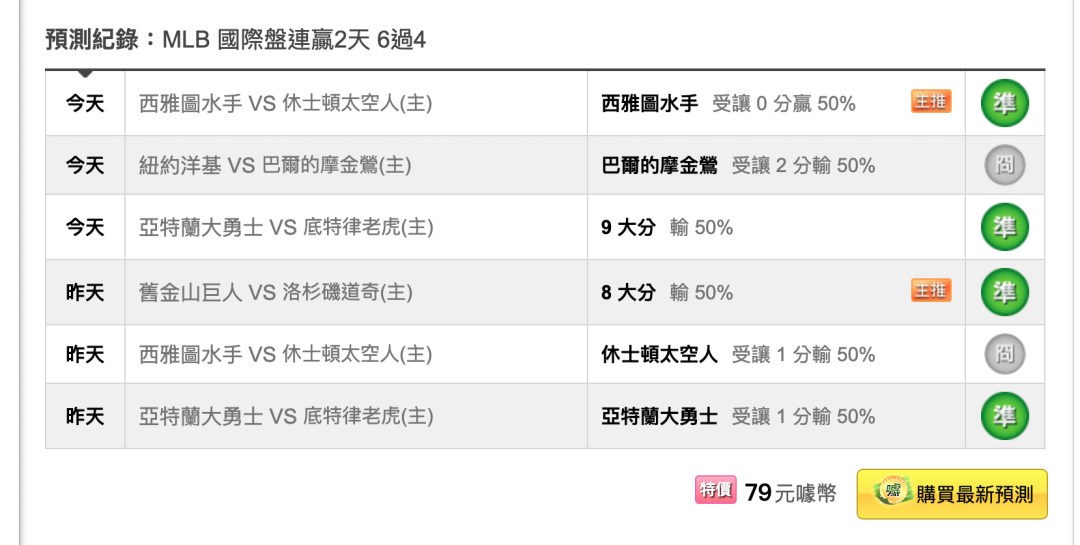1080x545 pixels.
Task: Click green 準 icon in 舊金山巨人 row
Action: pos(1004,292)
